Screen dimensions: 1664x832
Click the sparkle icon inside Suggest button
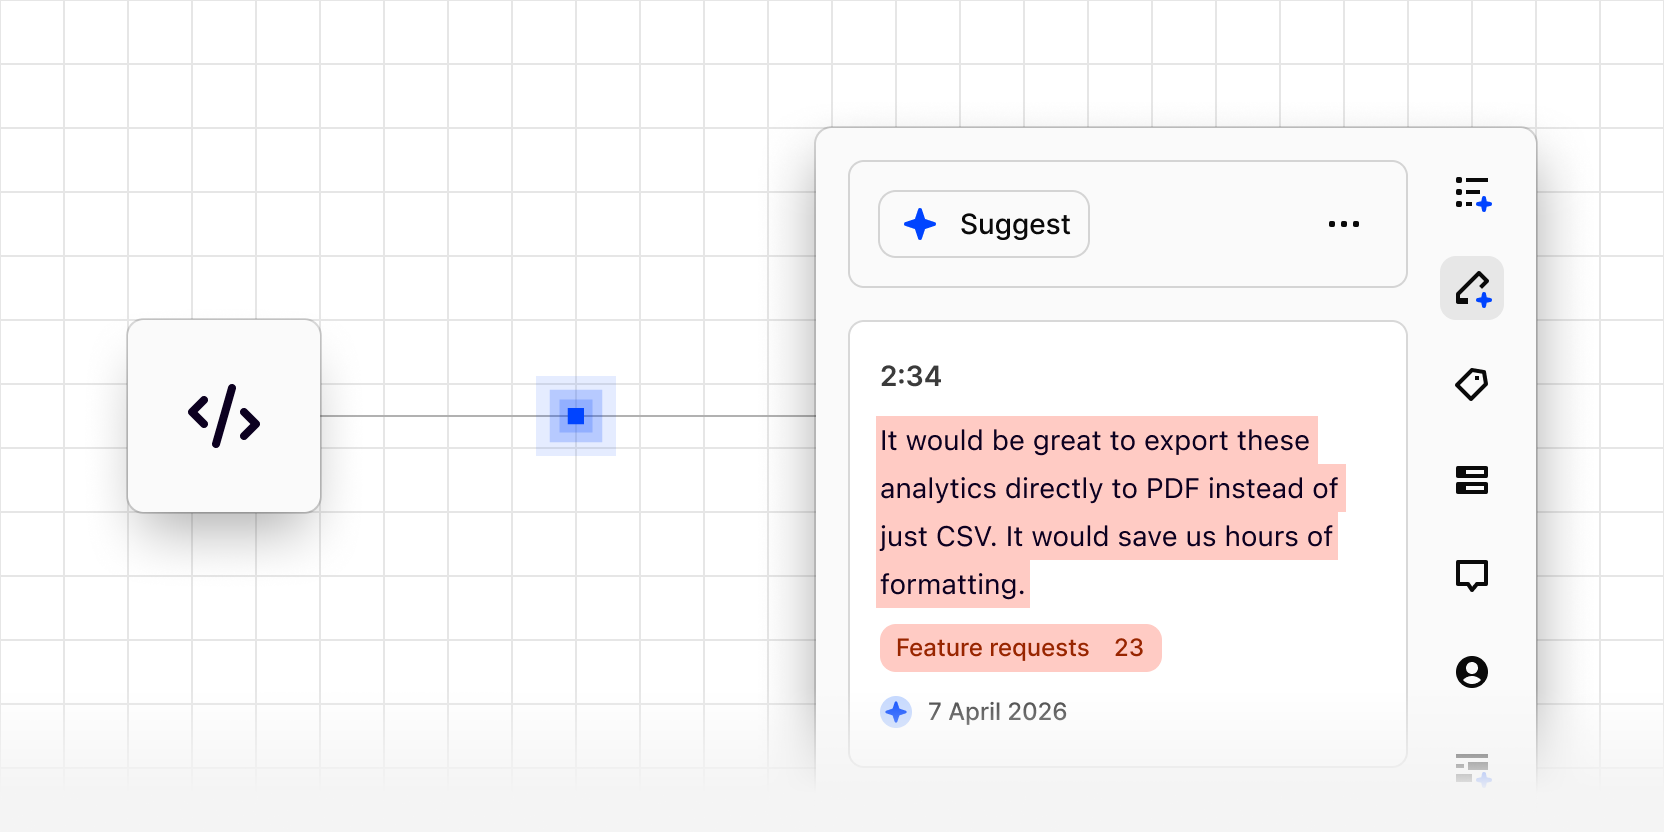pyautogui.click(x=920, y=224)
